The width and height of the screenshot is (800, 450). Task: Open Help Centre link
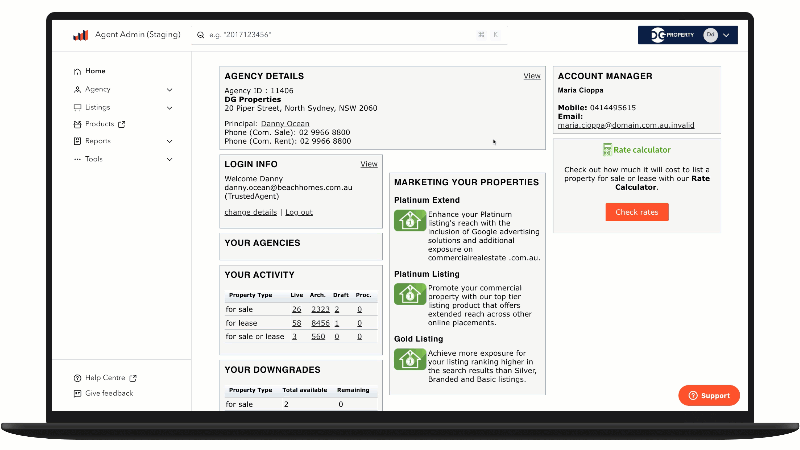click(105, 378)
